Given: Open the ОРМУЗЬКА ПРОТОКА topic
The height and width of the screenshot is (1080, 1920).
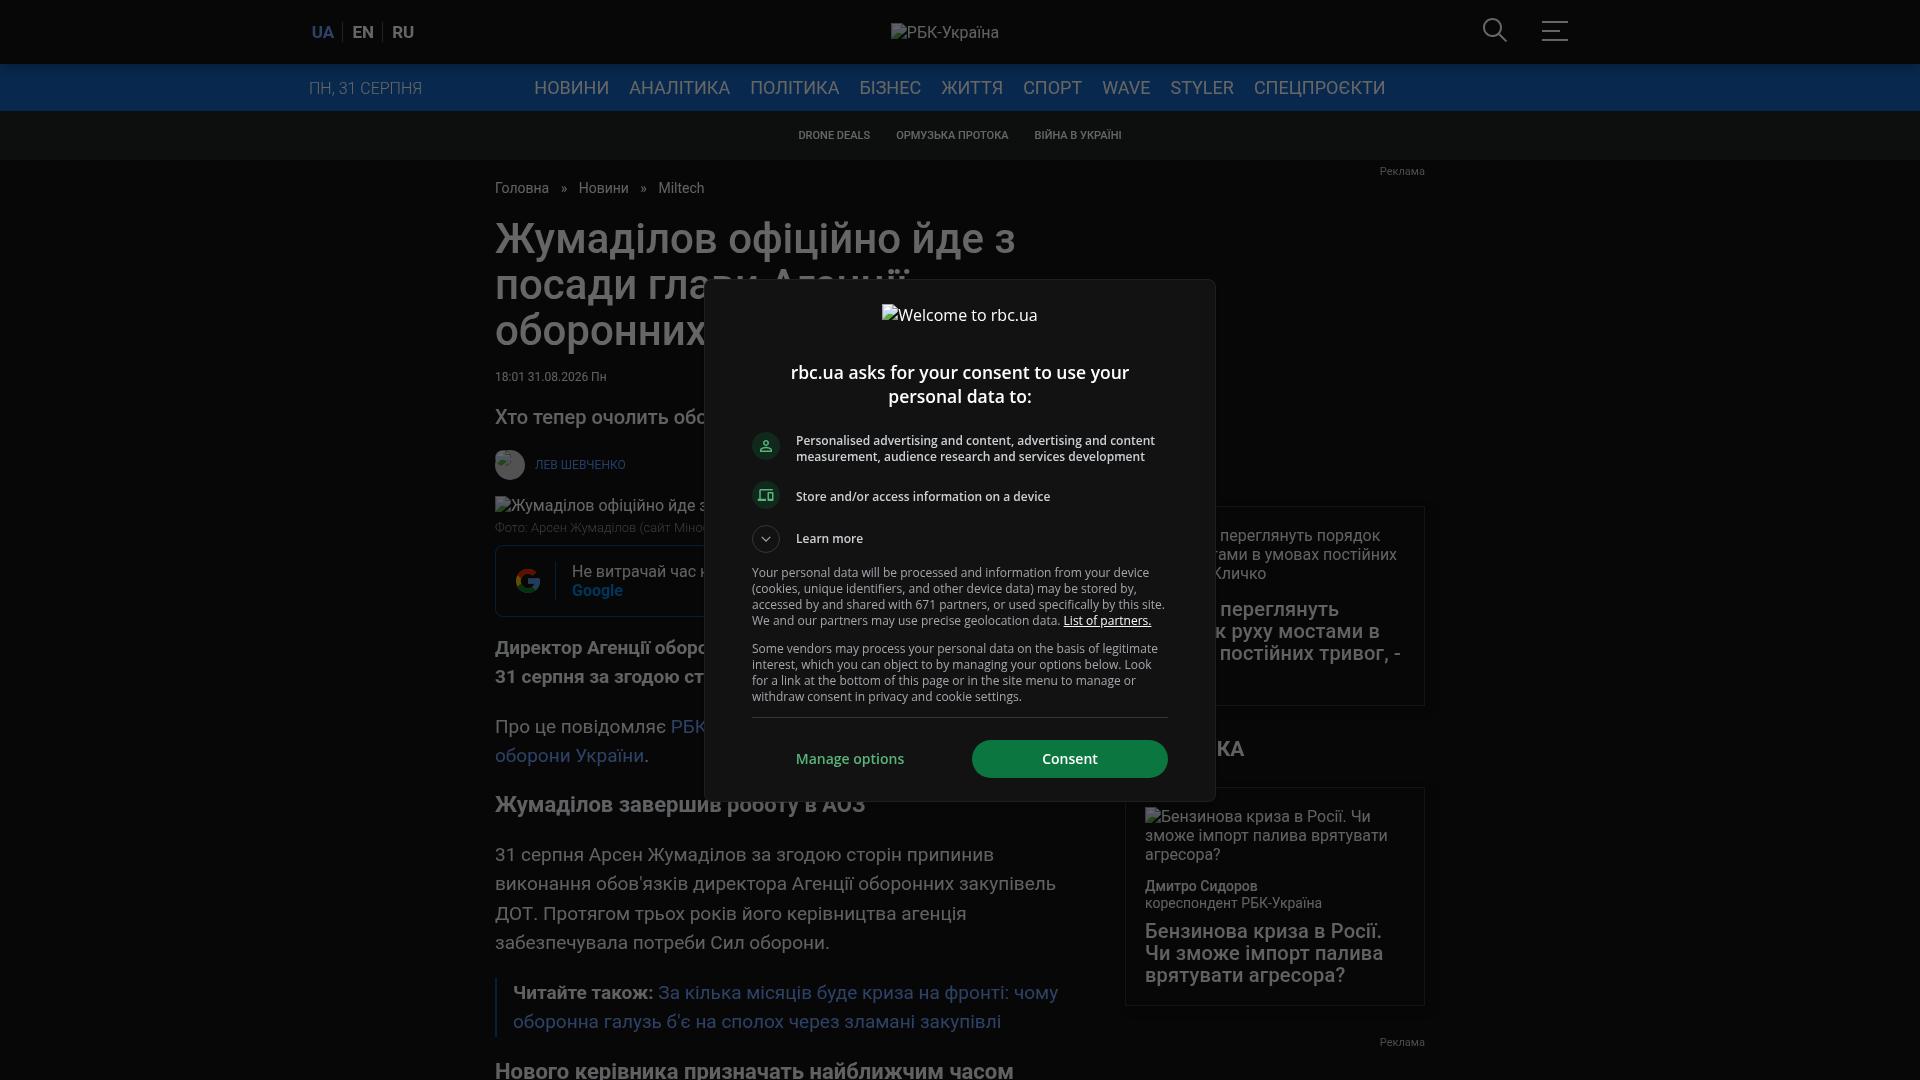Looking at the screenshot, I should point(952,135).
